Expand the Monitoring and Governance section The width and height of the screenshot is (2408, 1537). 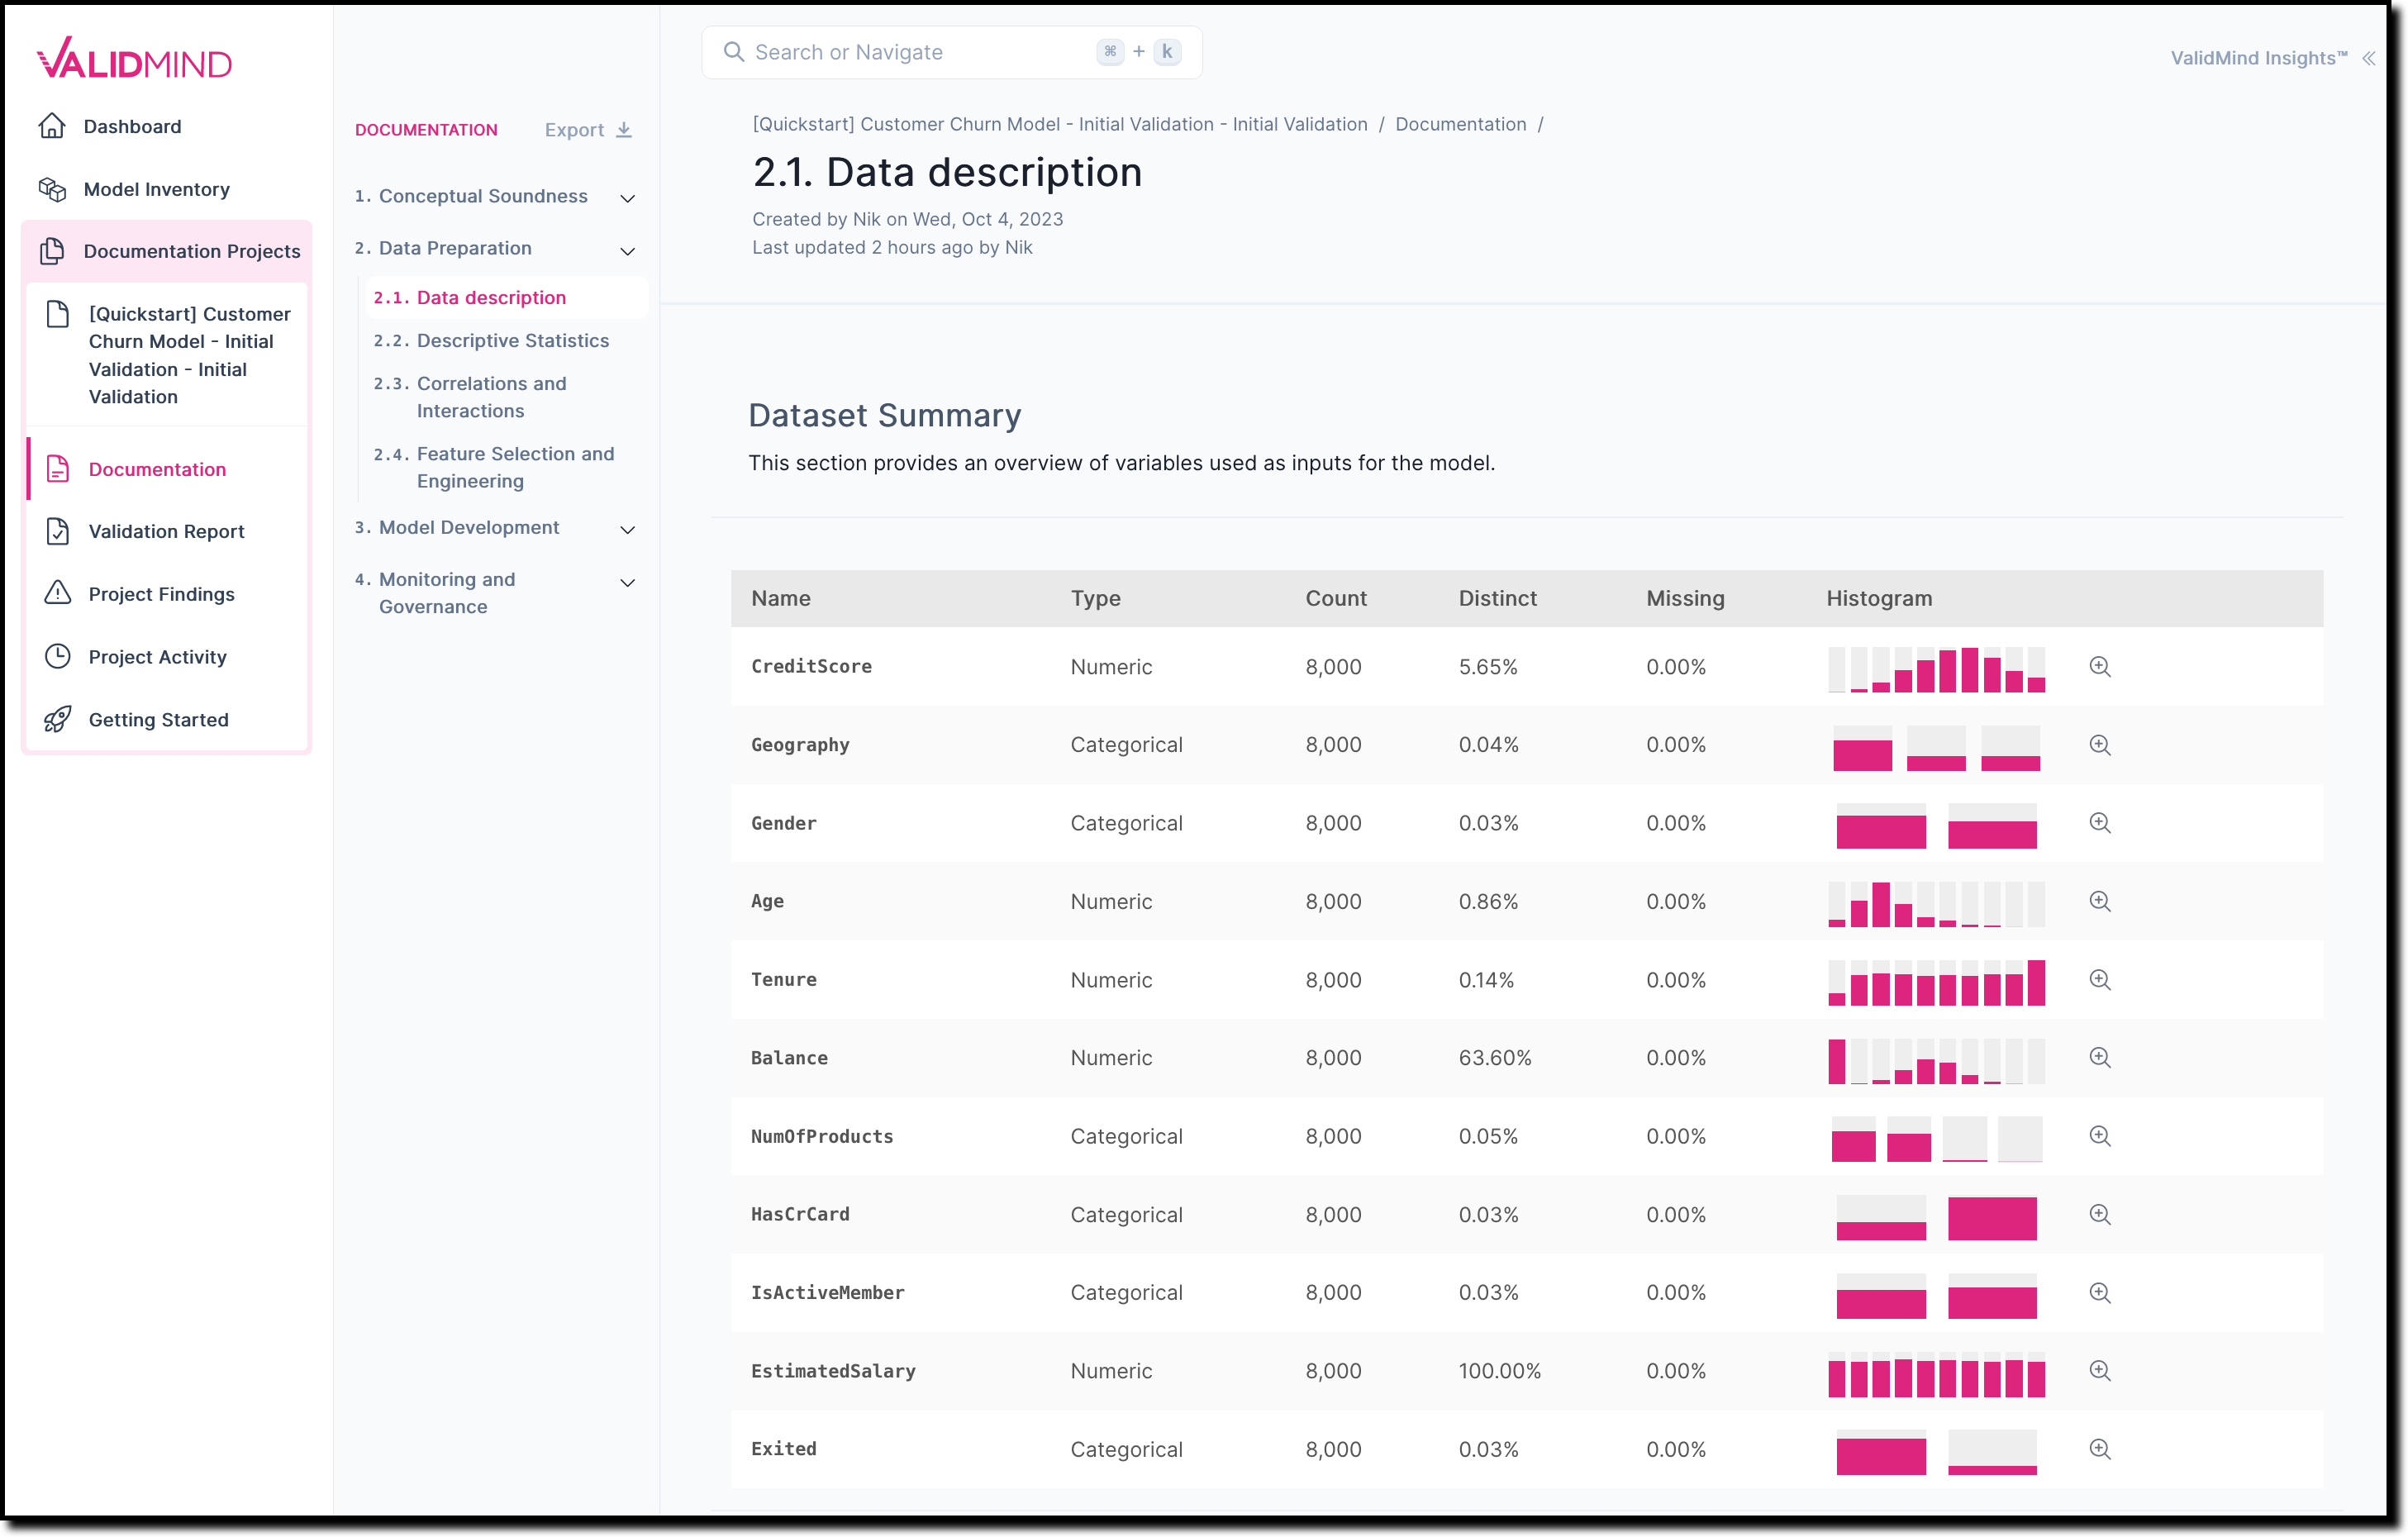tap(626, 581)
